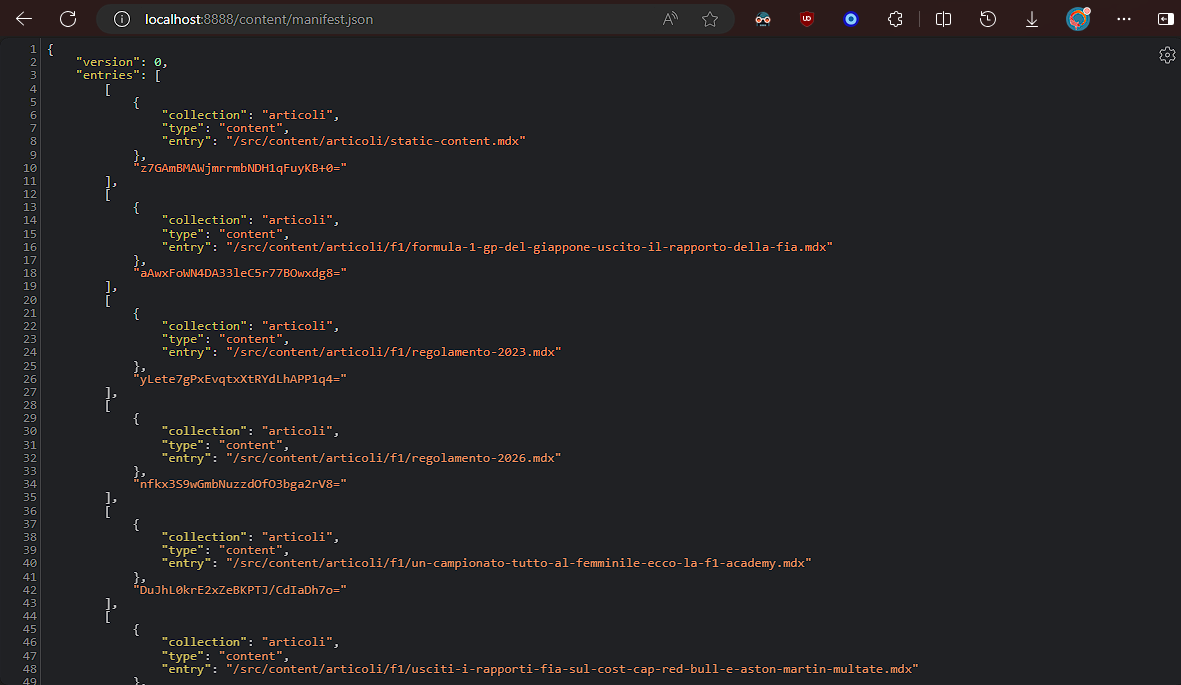Click the hash string starting with DuJhL0
This screenshot has width=1181, height=685.
coord(240,589)
